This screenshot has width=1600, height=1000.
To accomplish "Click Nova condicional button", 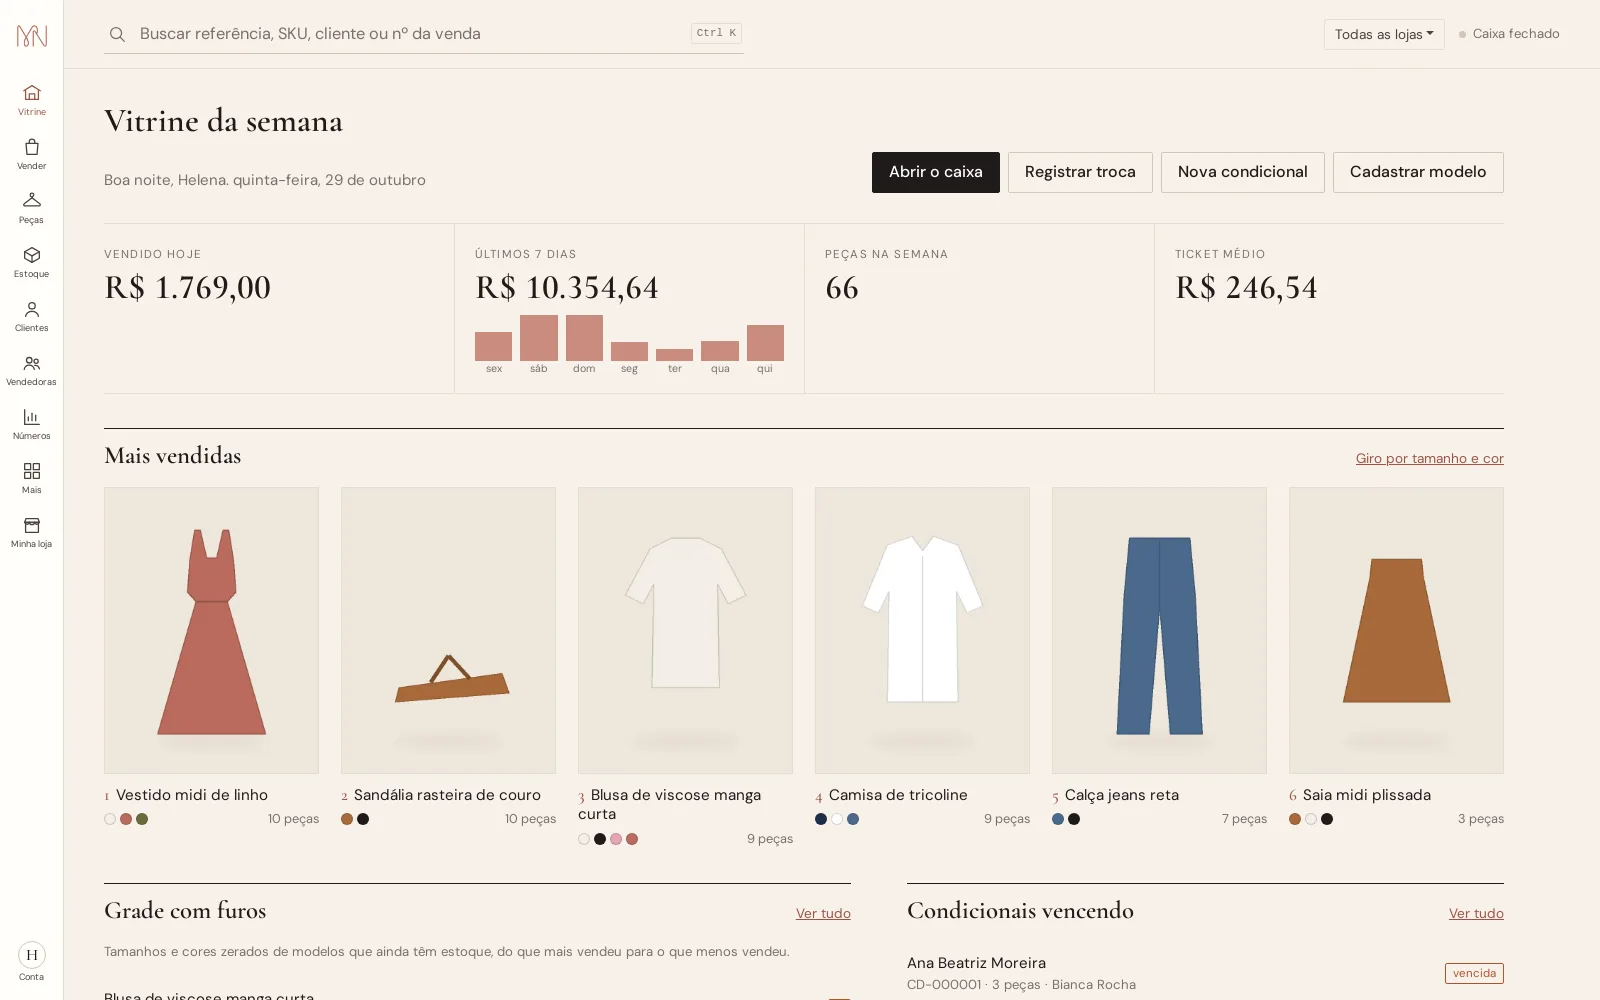I will [x=1242, y=172].
